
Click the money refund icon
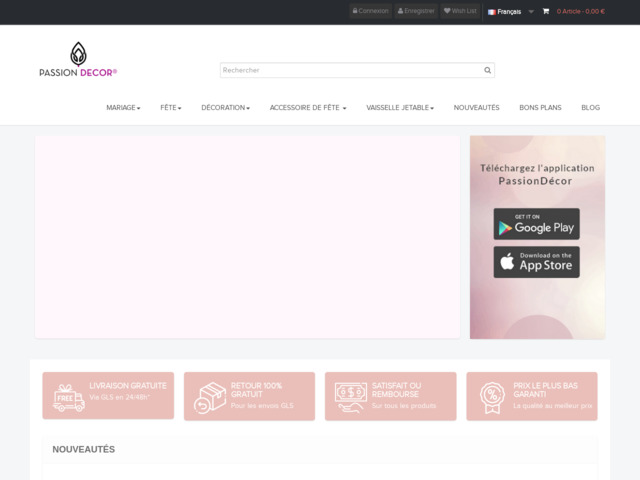tap(351, 396)
